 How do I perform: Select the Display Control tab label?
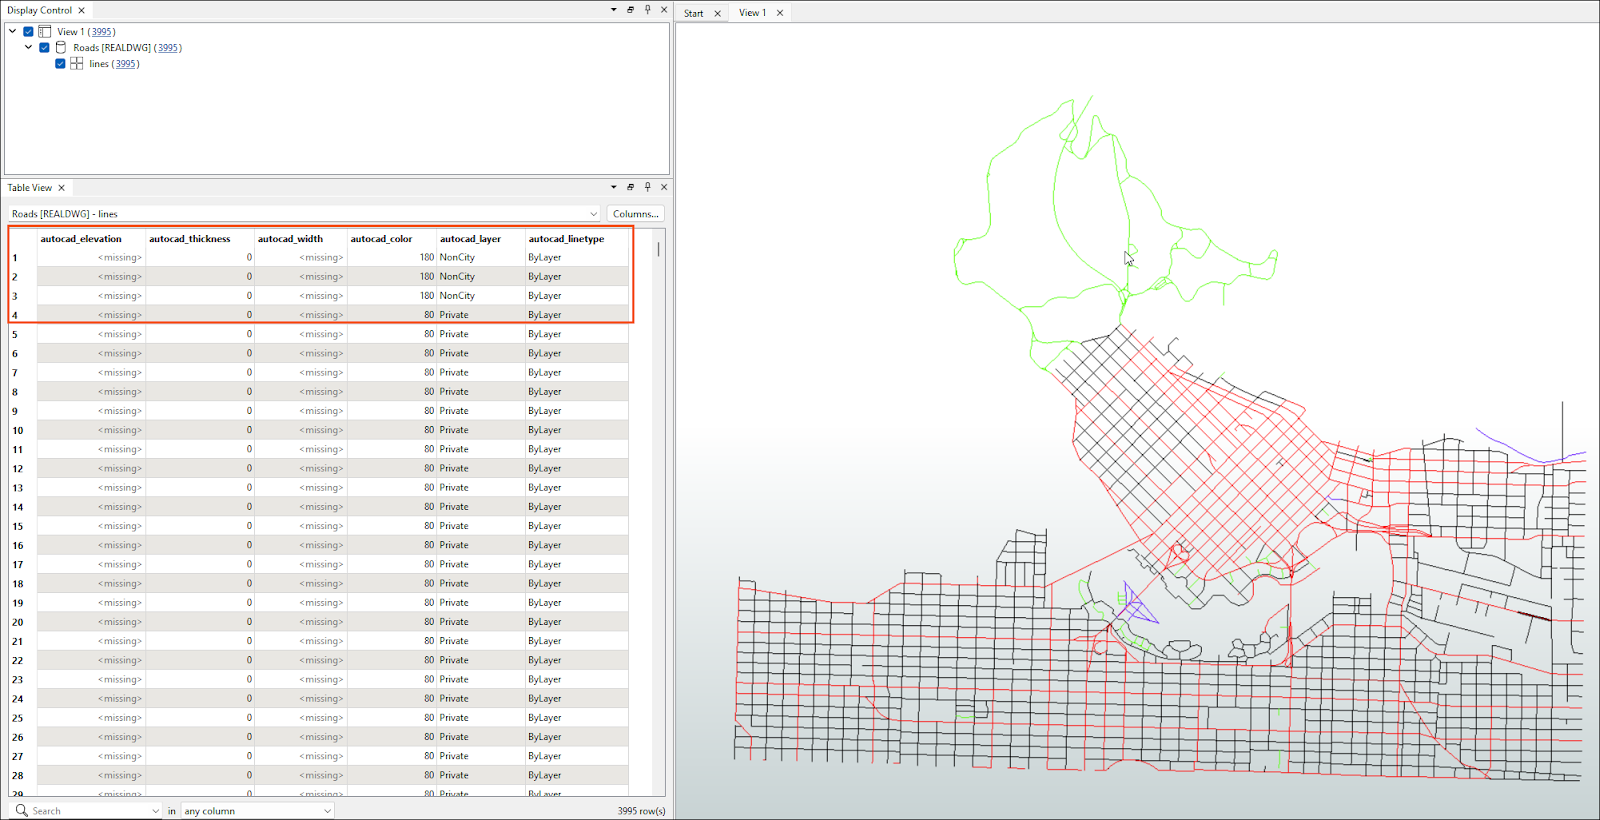40,10
